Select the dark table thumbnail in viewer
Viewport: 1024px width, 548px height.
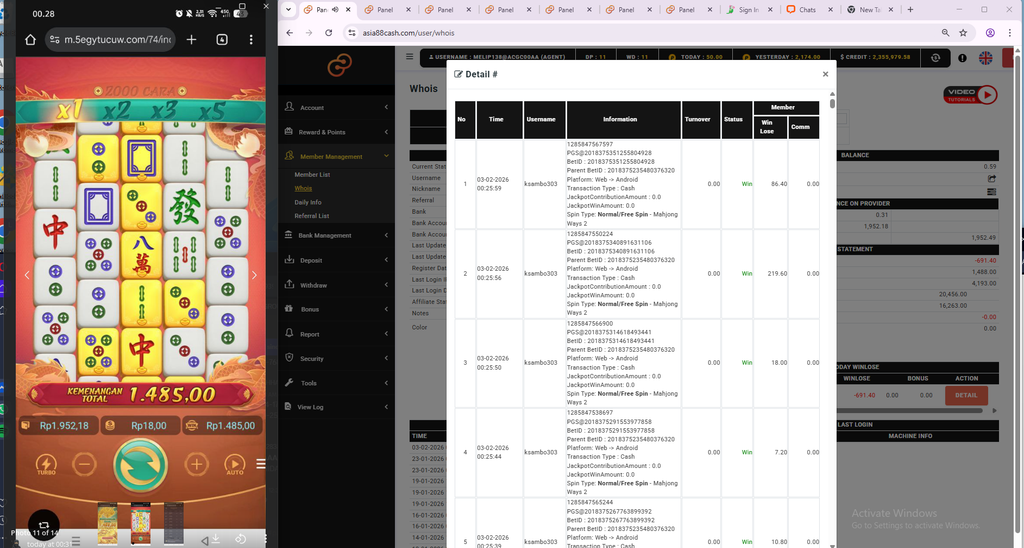[x=173, y=523]
